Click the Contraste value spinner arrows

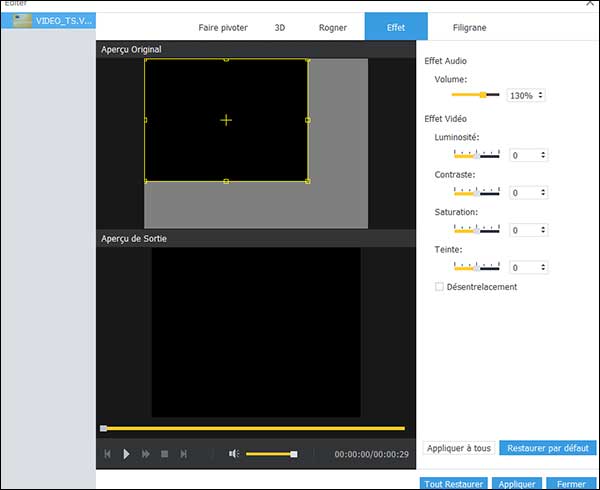coord(543,193)
